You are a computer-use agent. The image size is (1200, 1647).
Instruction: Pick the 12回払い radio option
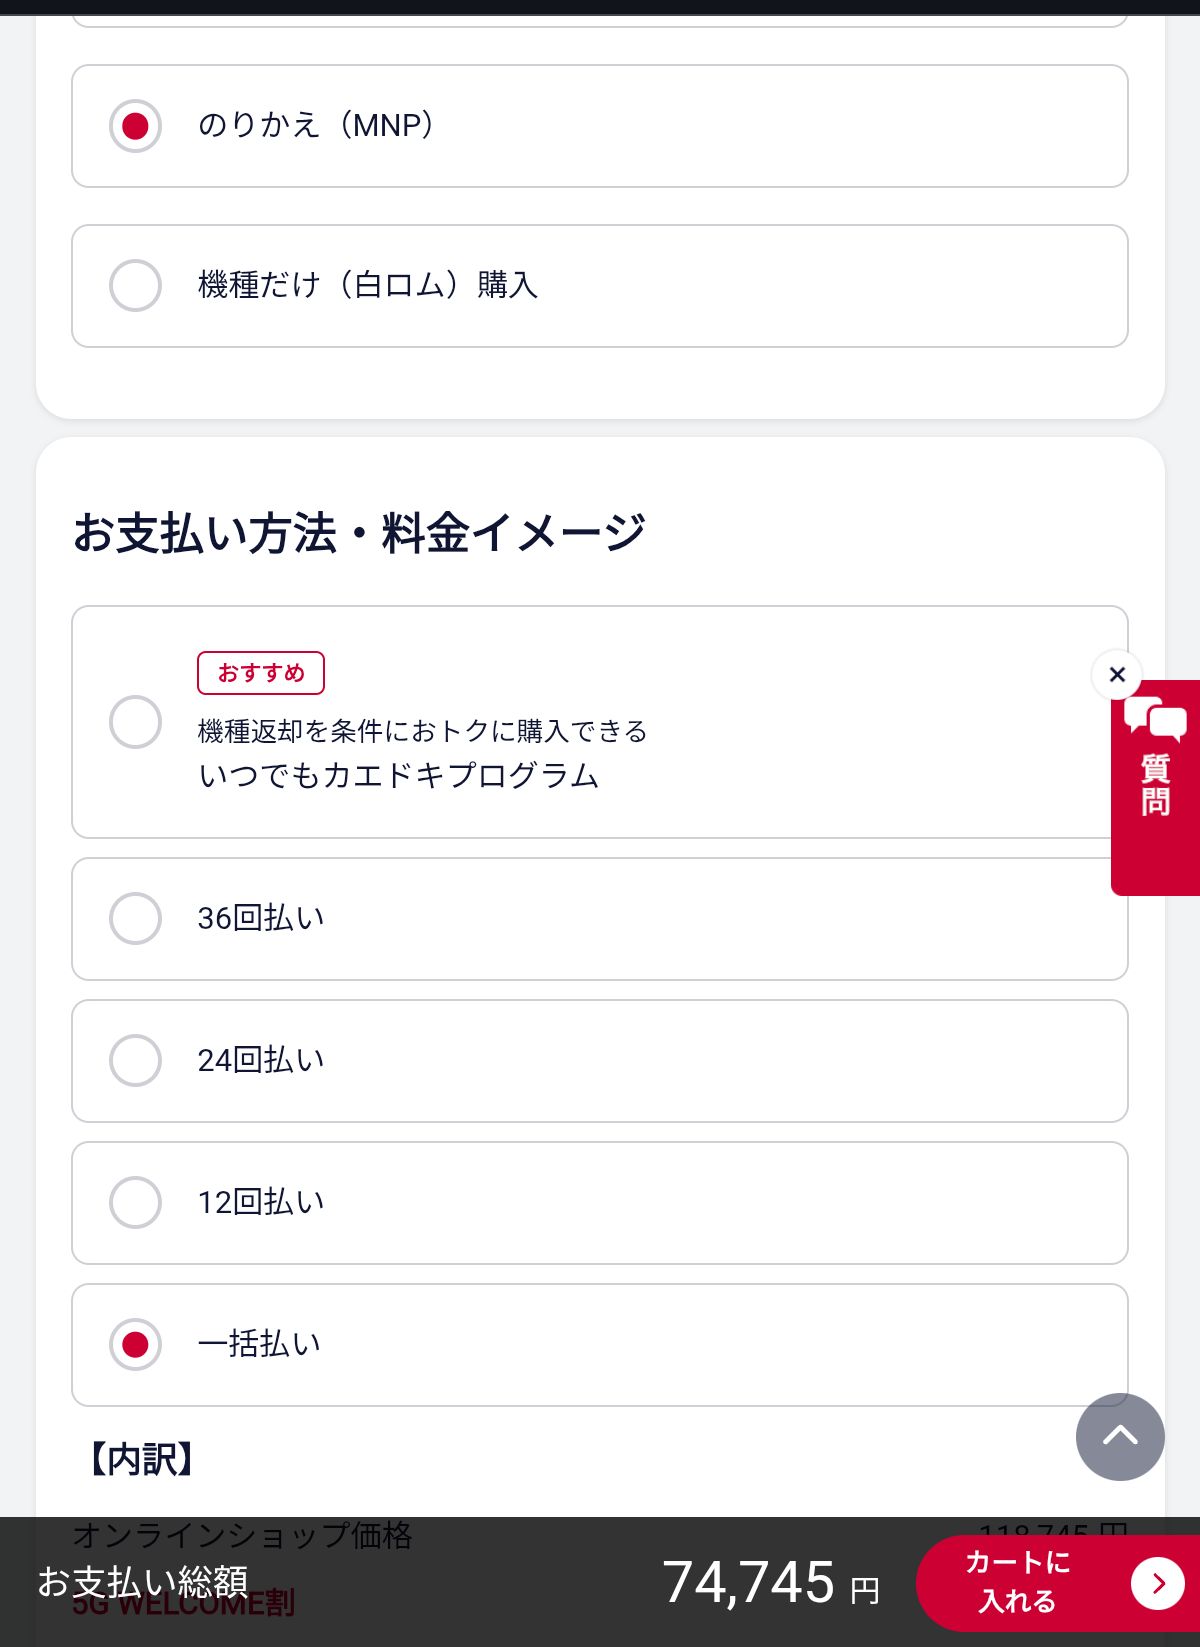point(135,1203)
